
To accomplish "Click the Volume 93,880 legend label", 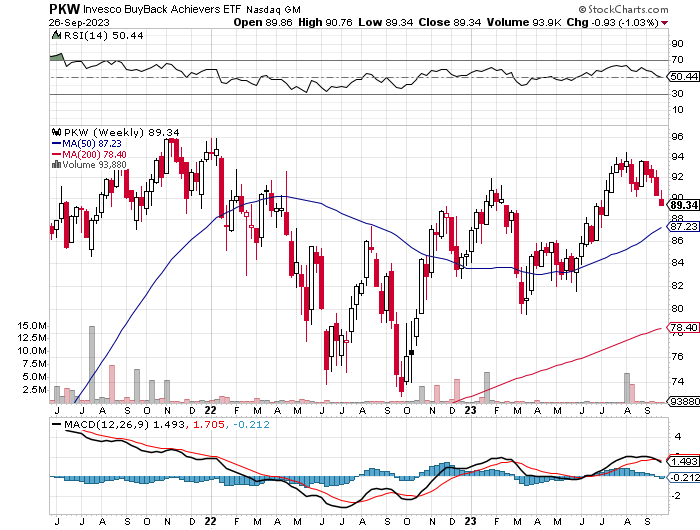I will click(94, 165).
